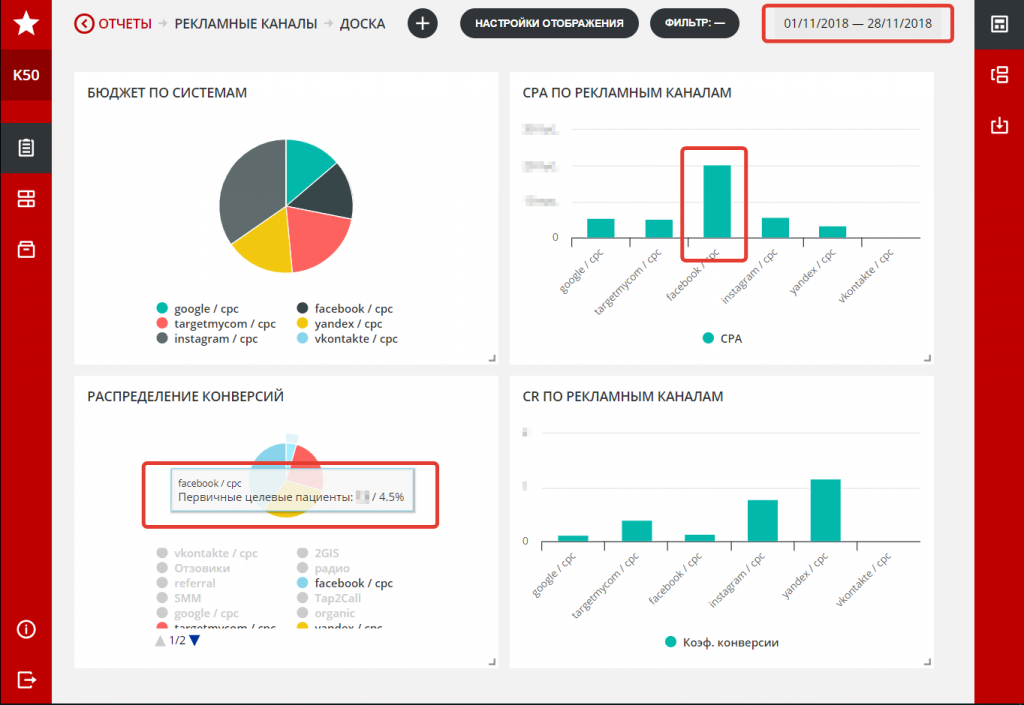Toggle yandex / cpc in budget legend

[340, 323]
